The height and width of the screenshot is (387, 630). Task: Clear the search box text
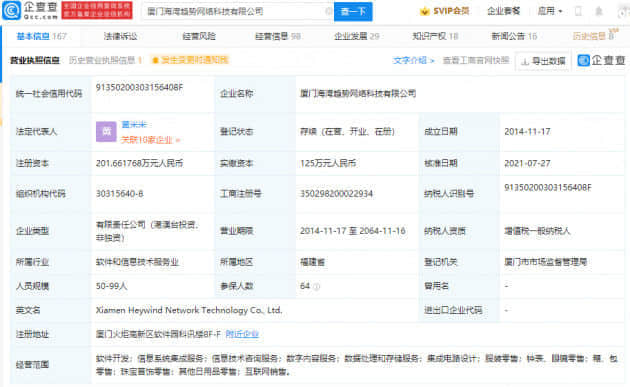[328, 11]
